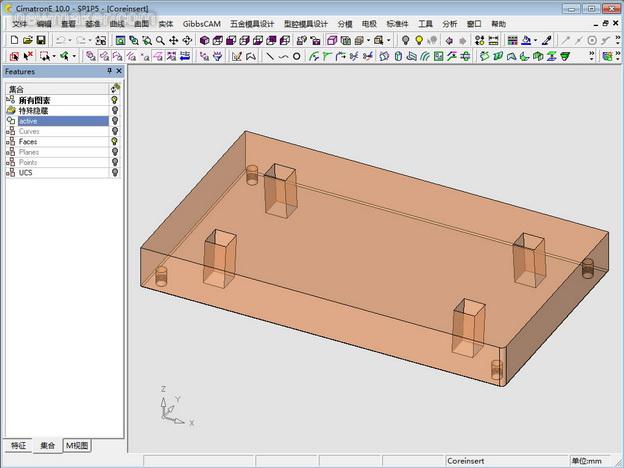Switch to the M视图 tab
Viewport: 624px width, 468px height.
(76, 445)
